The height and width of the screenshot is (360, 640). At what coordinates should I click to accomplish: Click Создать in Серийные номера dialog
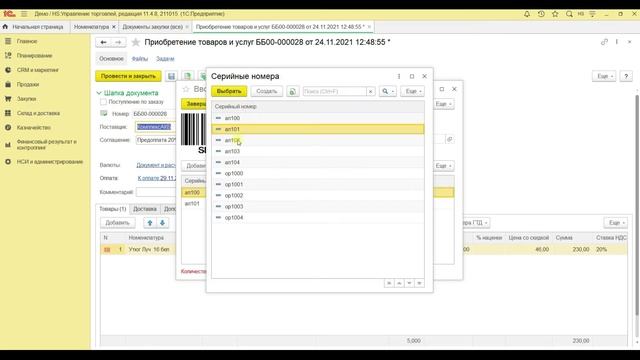tap(267, 91)
